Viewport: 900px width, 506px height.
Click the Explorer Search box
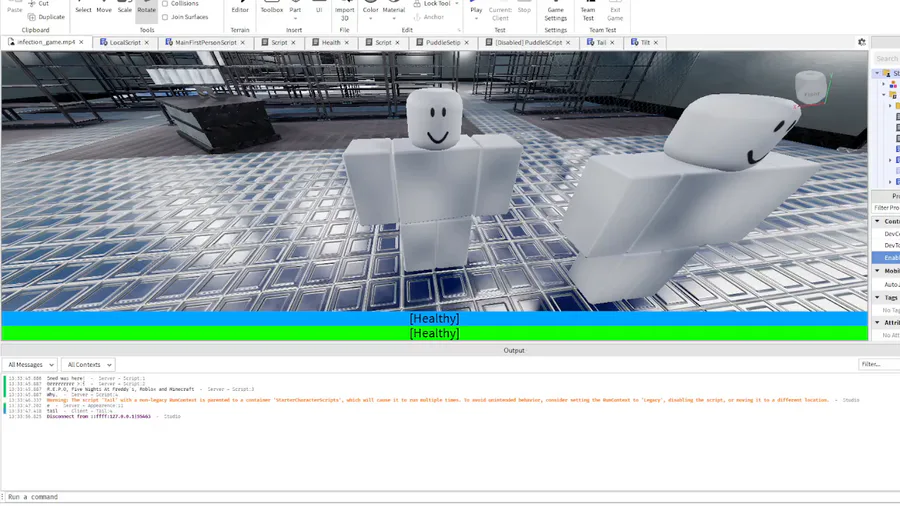click(x=886, y=59)
